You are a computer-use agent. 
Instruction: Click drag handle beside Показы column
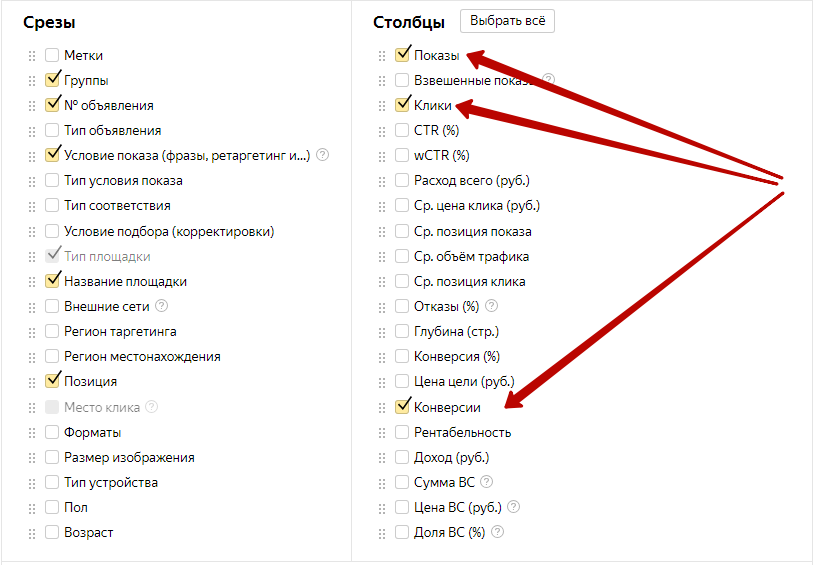381,56
